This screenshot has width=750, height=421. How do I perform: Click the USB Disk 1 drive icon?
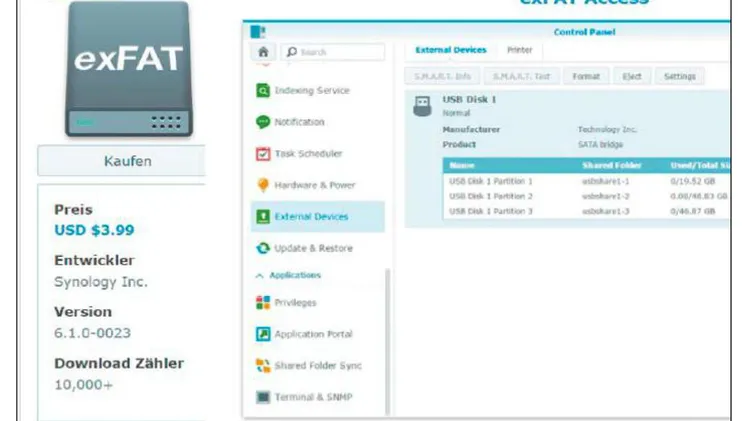click(422, 106)
